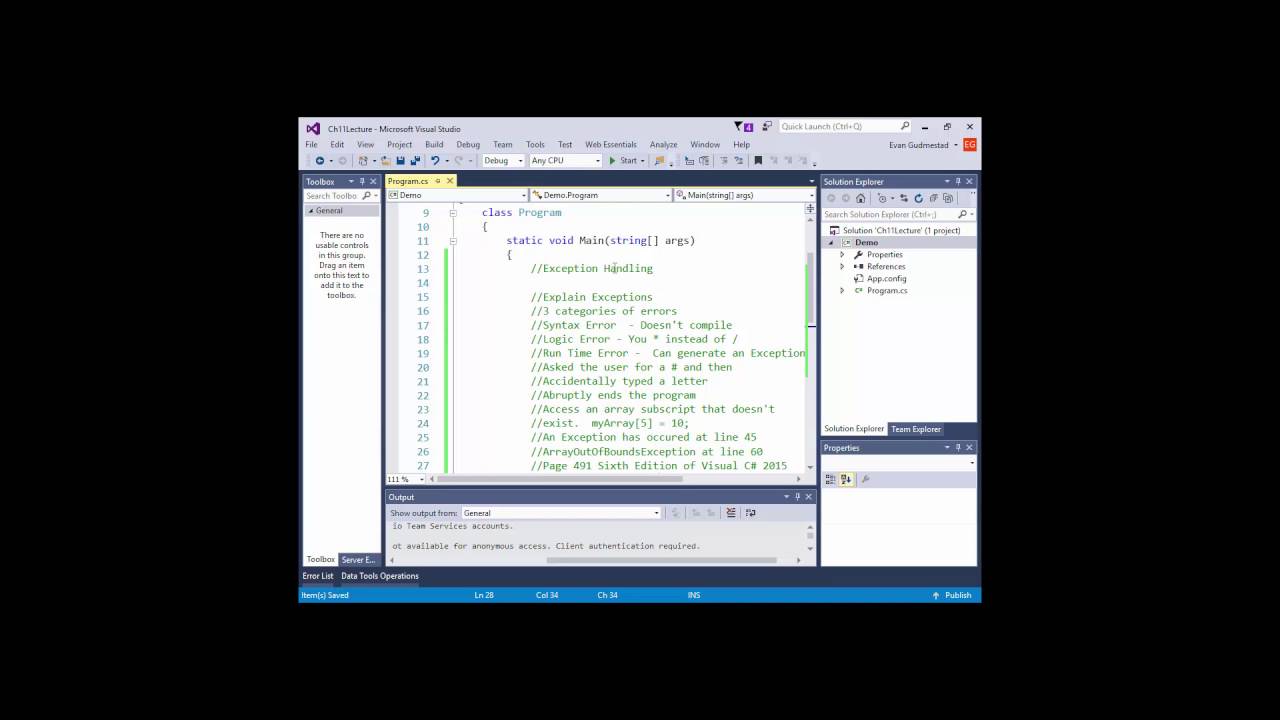Toggle Word Wrap icon in Output panel
1280x720 pixels.
(x=751, y=513)
